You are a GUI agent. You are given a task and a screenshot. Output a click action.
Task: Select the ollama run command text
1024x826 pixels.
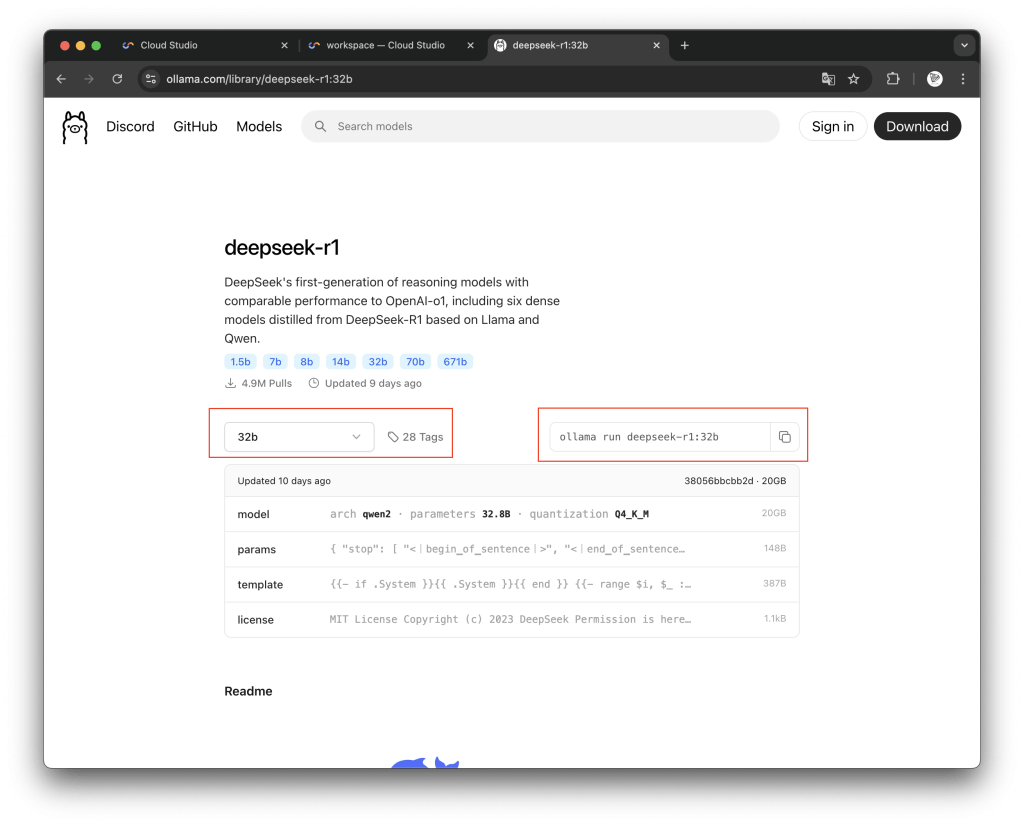[x=639, y=437]
